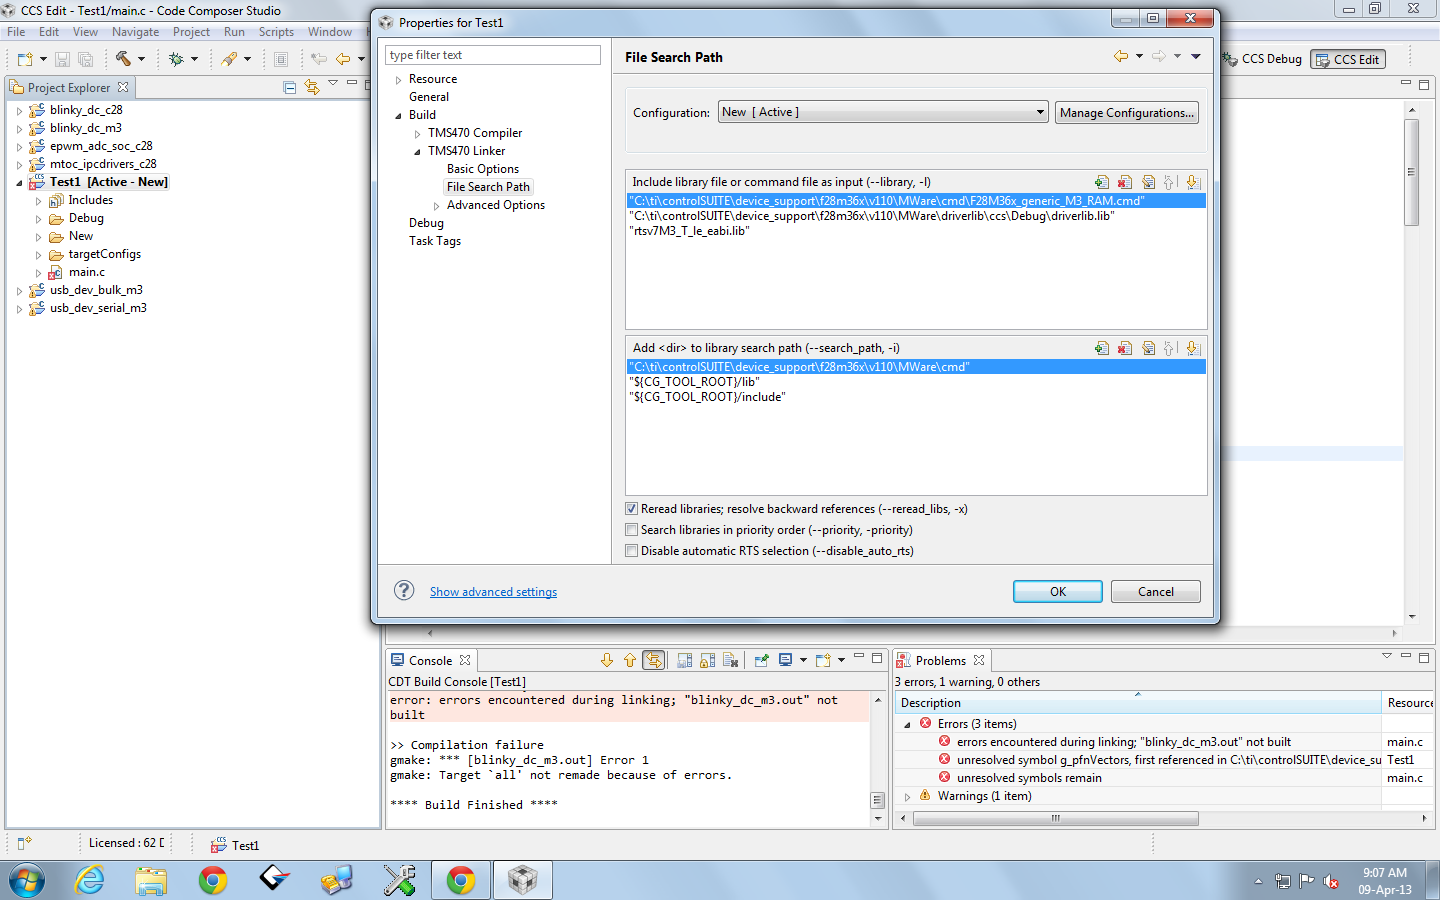The width and height of the screenshot is (1440, 900).
Task: Select main.c in Project Explorer
Action: tap(87, 272)
